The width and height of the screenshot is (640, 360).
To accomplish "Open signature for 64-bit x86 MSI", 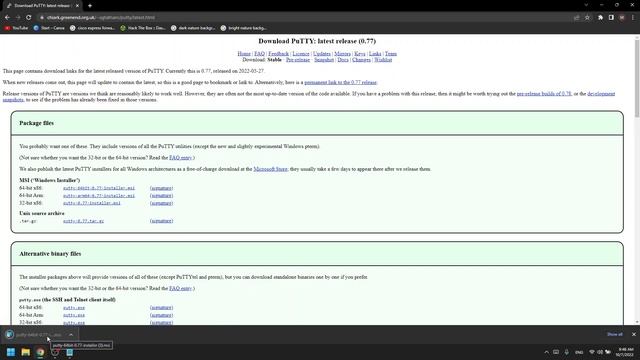I will coord(161,188).
